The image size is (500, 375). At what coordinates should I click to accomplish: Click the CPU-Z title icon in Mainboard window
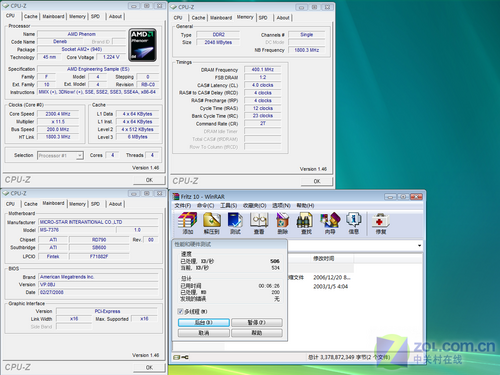(6, 193)
